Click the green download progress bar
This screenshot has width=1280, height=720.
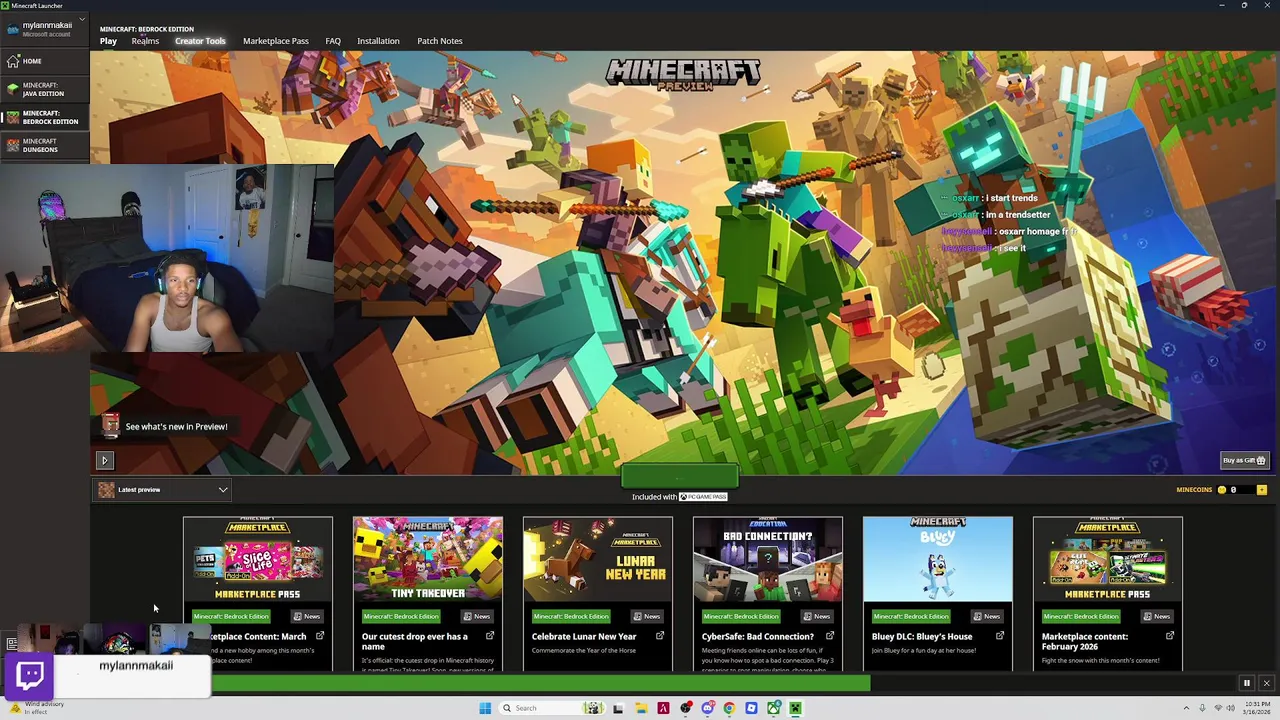tap(540, 683)
